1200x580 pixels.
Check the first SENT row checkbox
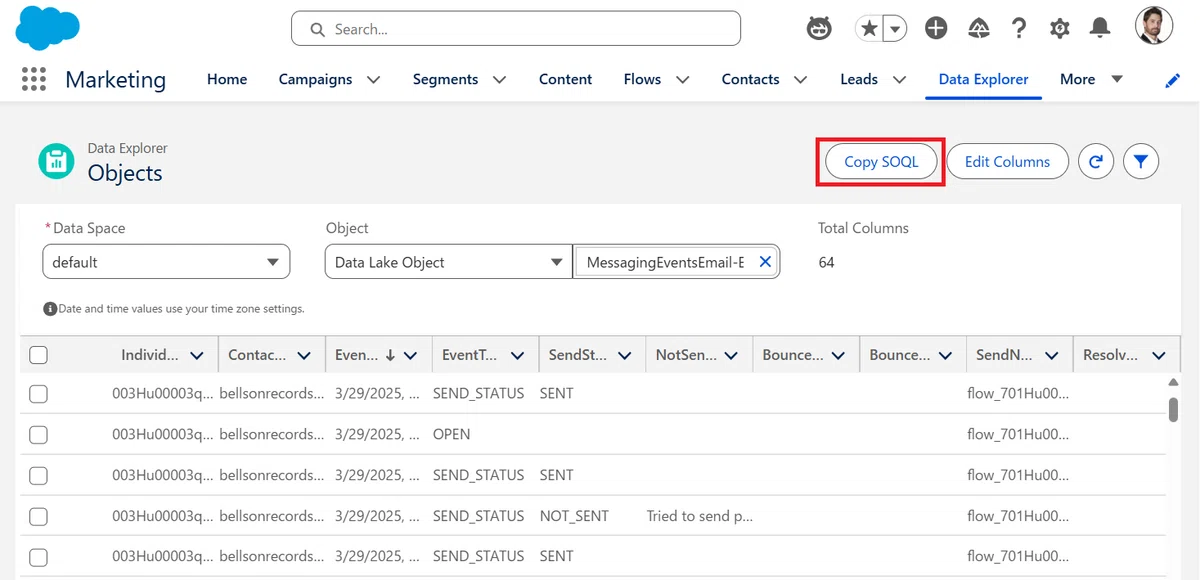(x=38, y=394)
